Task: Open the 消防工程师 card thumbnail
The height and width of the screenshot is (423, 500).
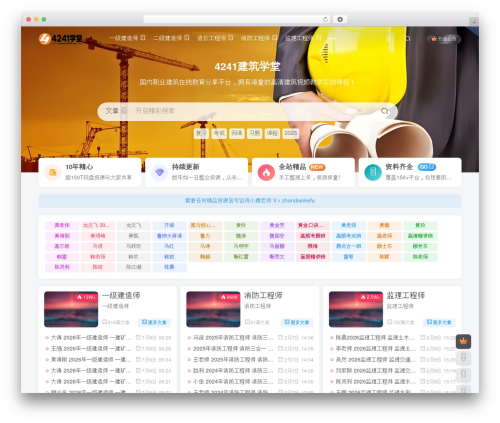Action: tap(213, 309)
